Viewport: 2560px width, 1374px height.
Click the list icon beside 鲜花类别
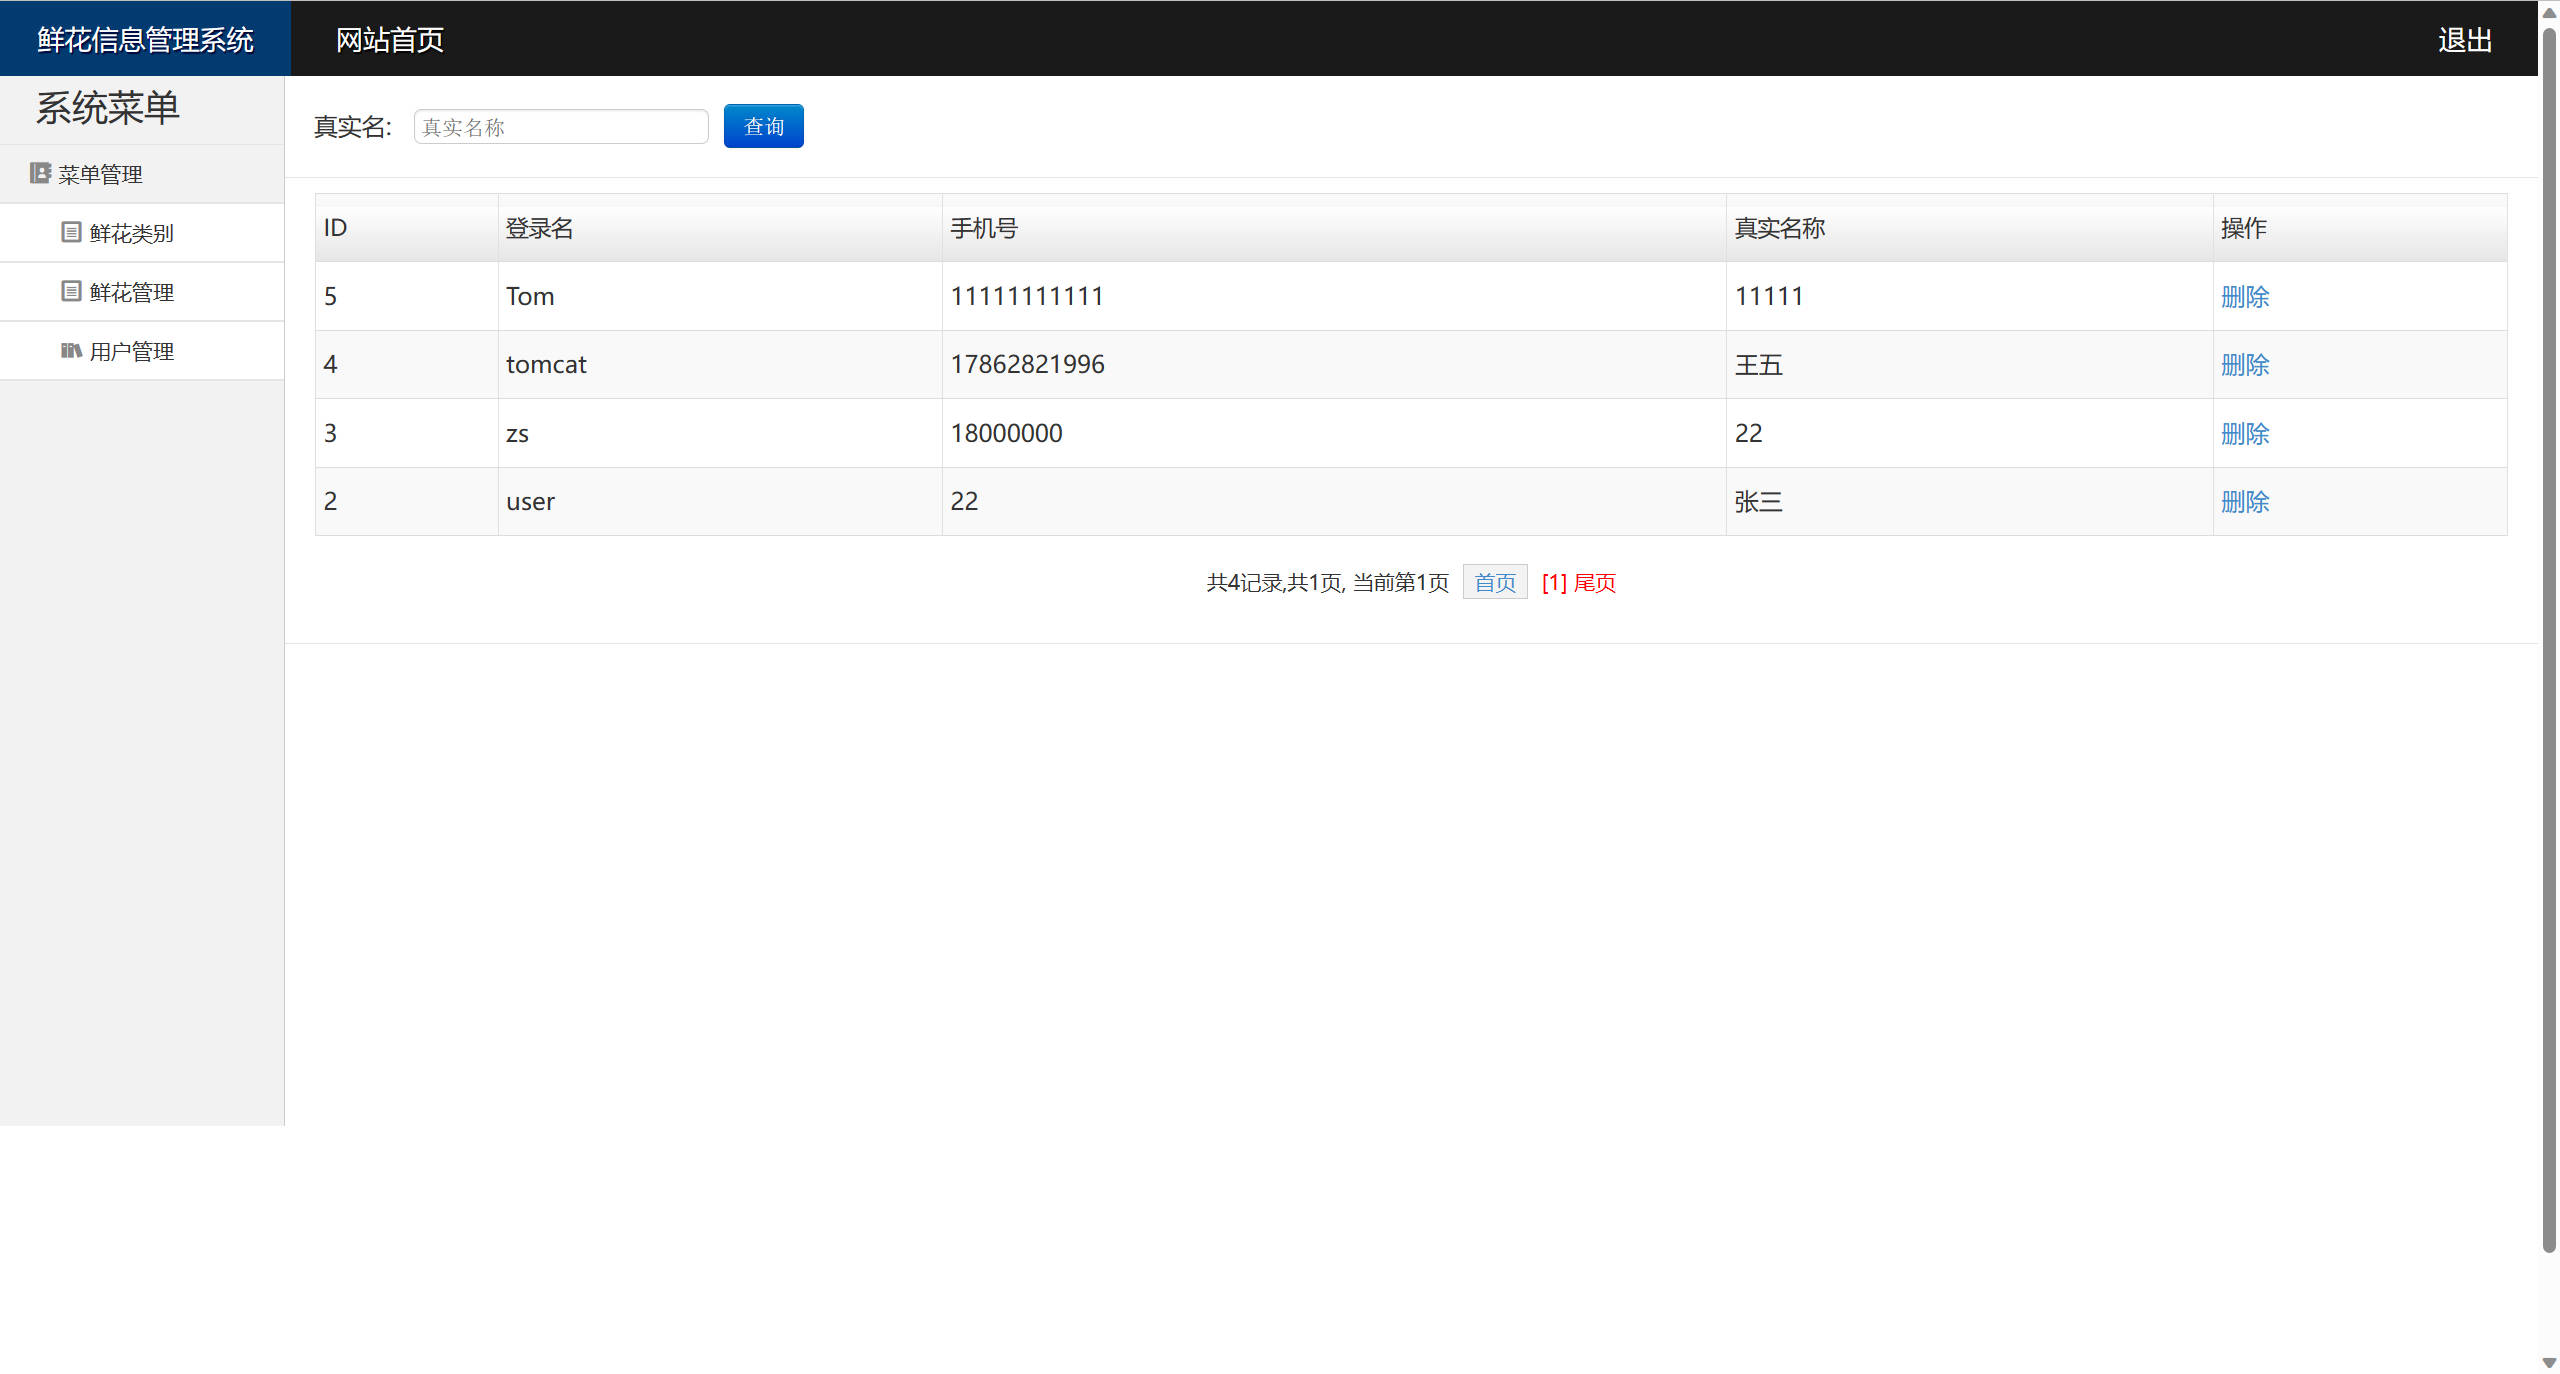[71, 232]
